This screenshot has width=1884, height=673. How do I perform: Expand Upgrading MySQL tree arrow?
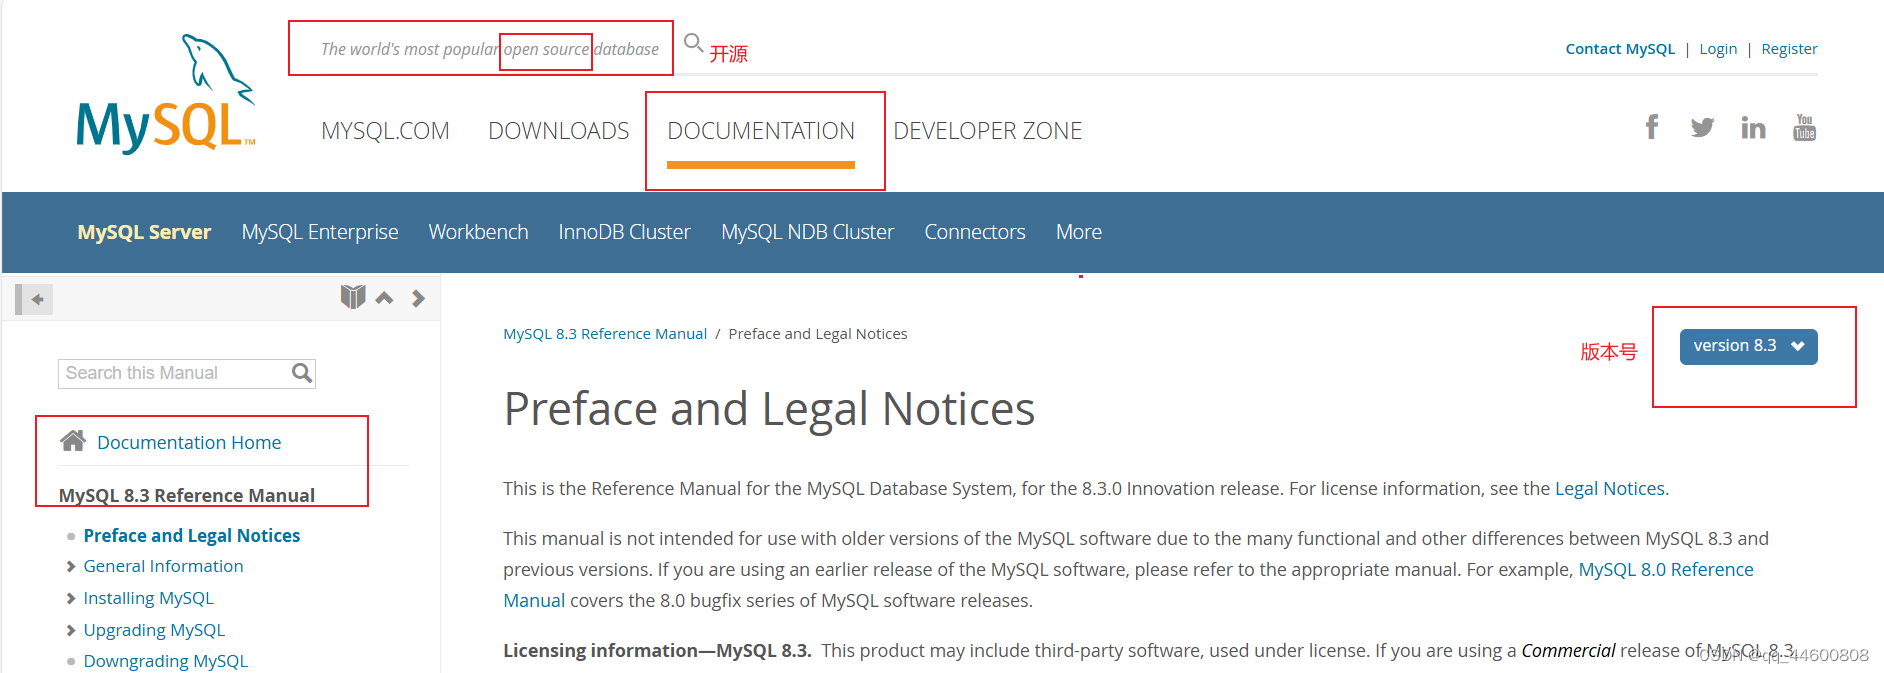tap(71, 631)
